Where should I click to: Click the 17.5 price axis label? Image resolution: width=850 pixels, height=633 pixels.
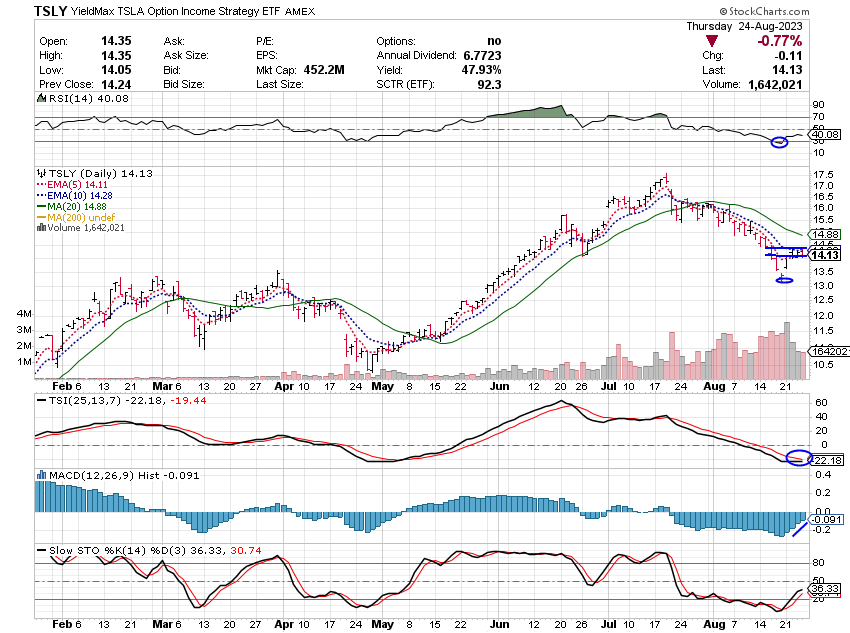(823, 175)
